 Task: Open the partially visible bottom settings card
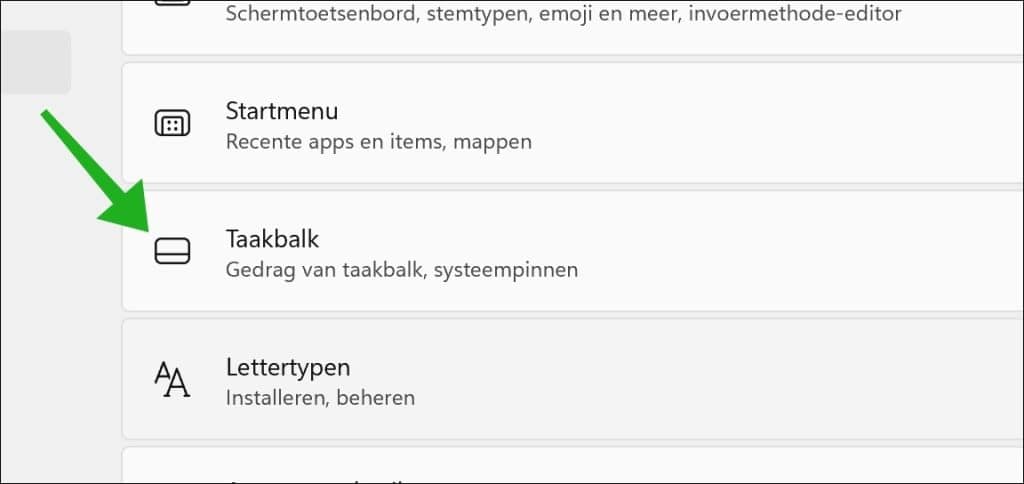[x=572, y=465]
